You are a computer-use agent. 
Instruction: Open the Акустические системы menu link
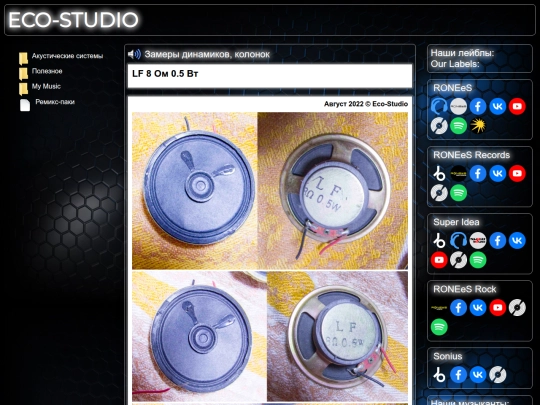(67, 56)
